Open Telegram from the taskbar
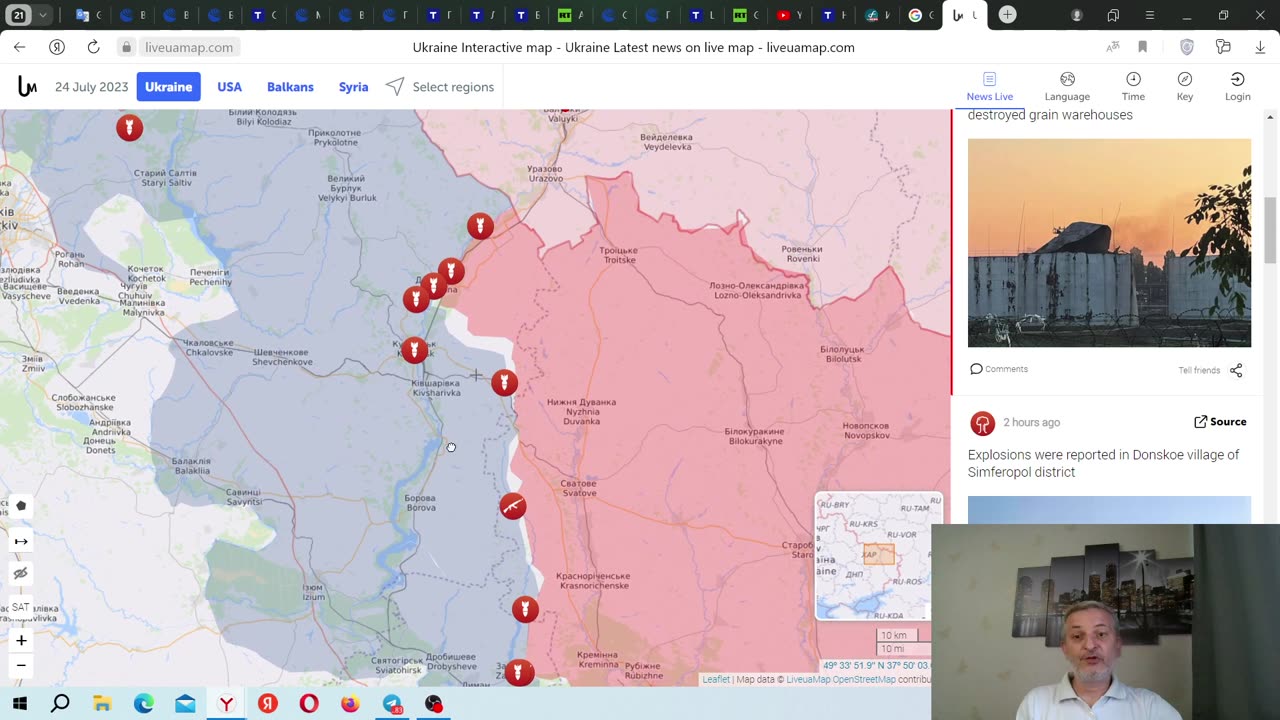This screenshot has height=720, width=1280. 392,704
